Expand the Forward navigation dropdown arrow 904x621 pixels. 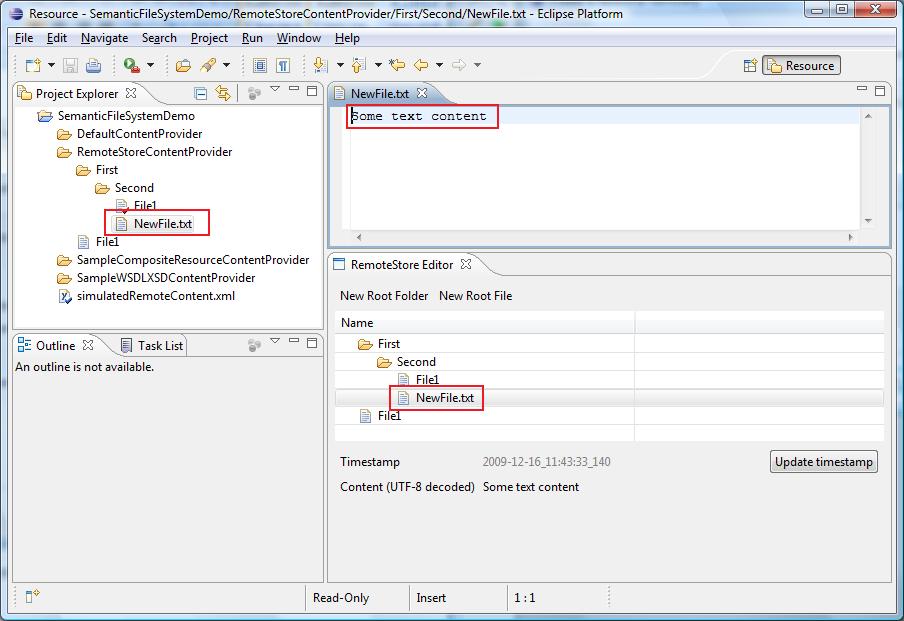click(x=478, y=65)
